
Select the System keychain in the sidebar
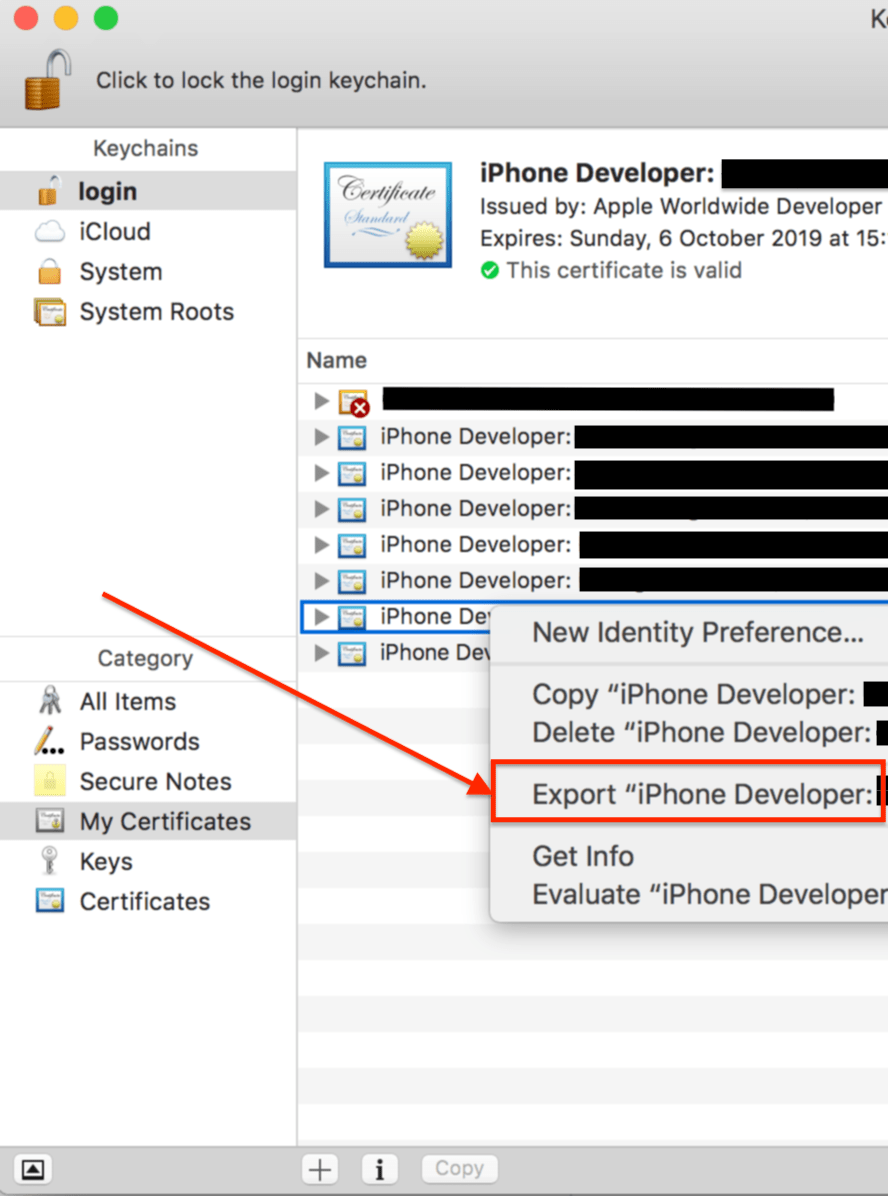coord(119,271)
